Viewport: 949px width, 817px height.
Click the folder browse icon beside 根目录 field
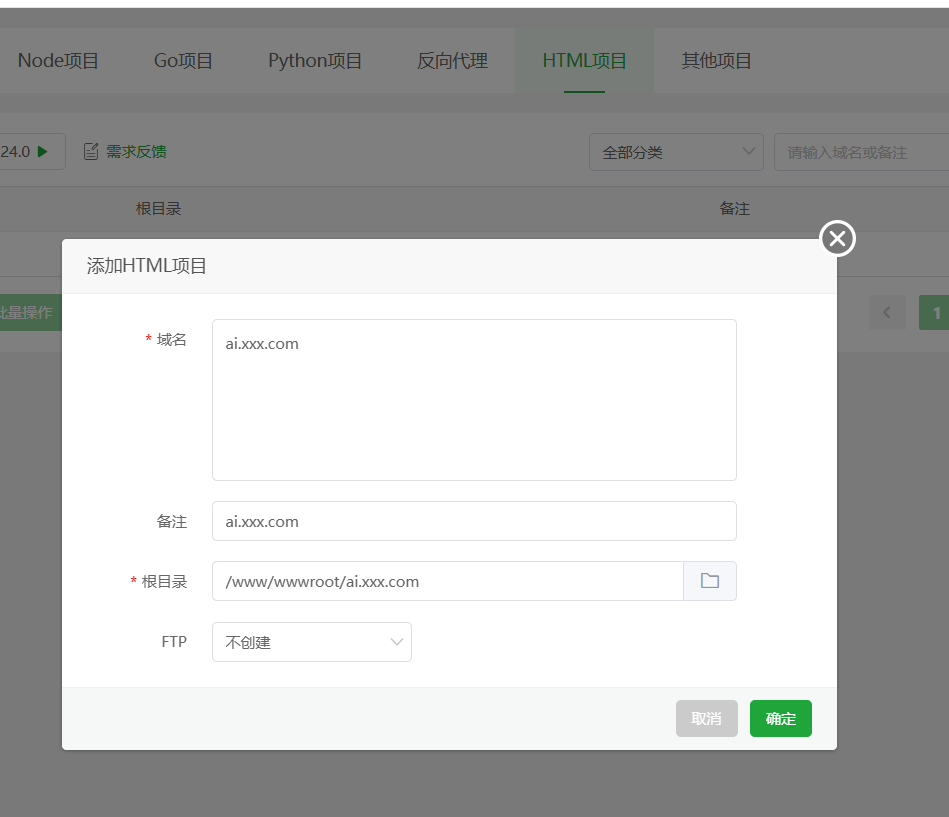tap(710, 580)
